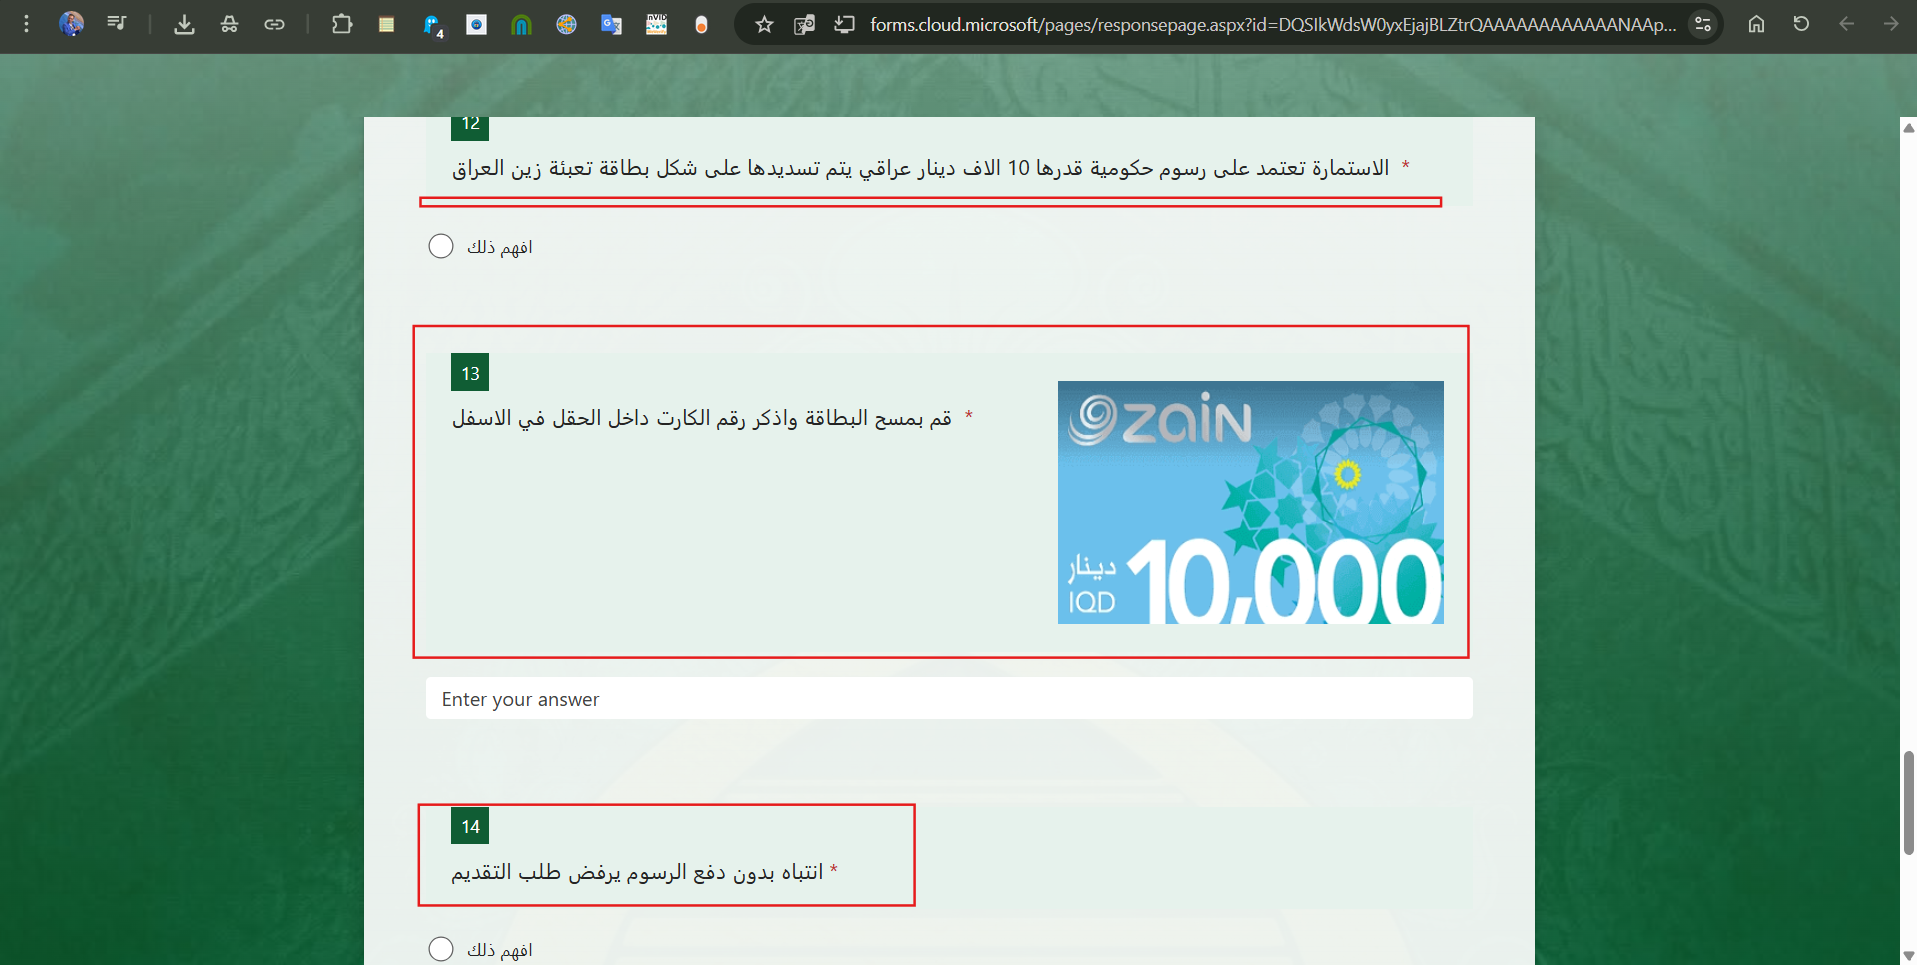Click the site permissions sliders icon in address bar
1917x965 pixels.
point(1703,24)
